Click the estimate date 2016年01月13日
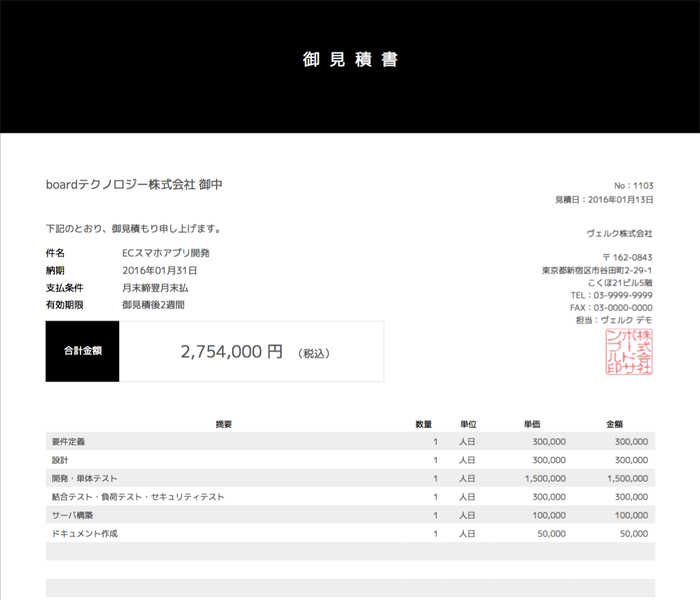Viewport: 700px width, 600px height. click(x=621, y=200)
